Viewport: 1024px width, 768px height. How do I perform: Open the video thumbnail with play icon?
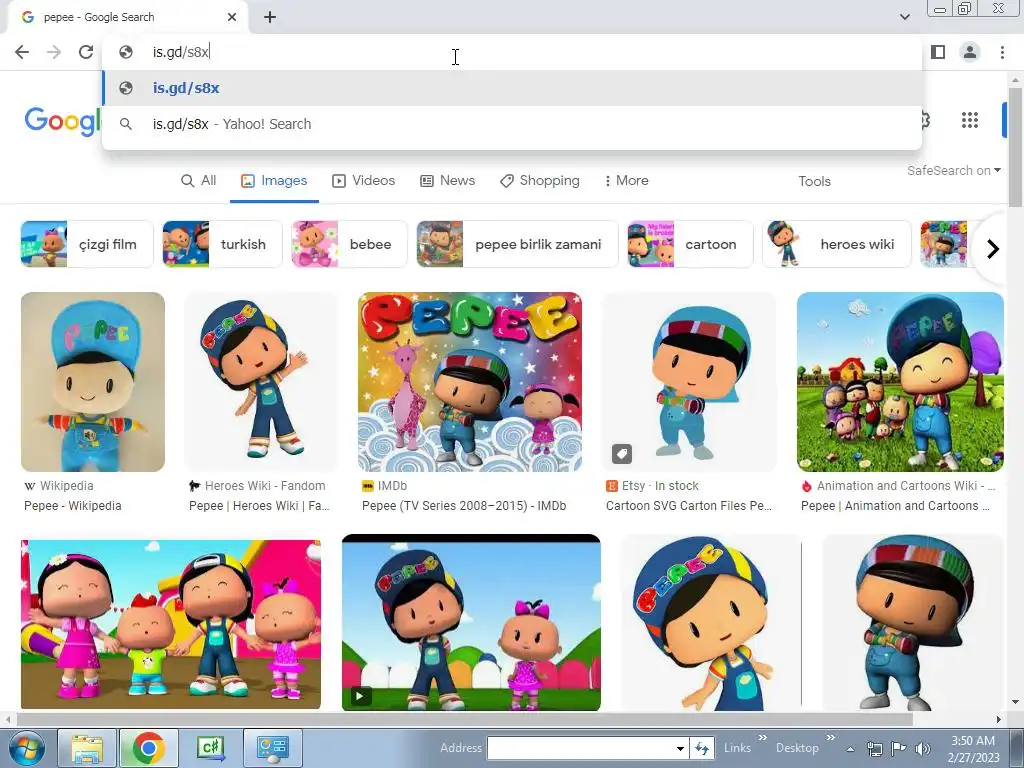tap(471, 622)
